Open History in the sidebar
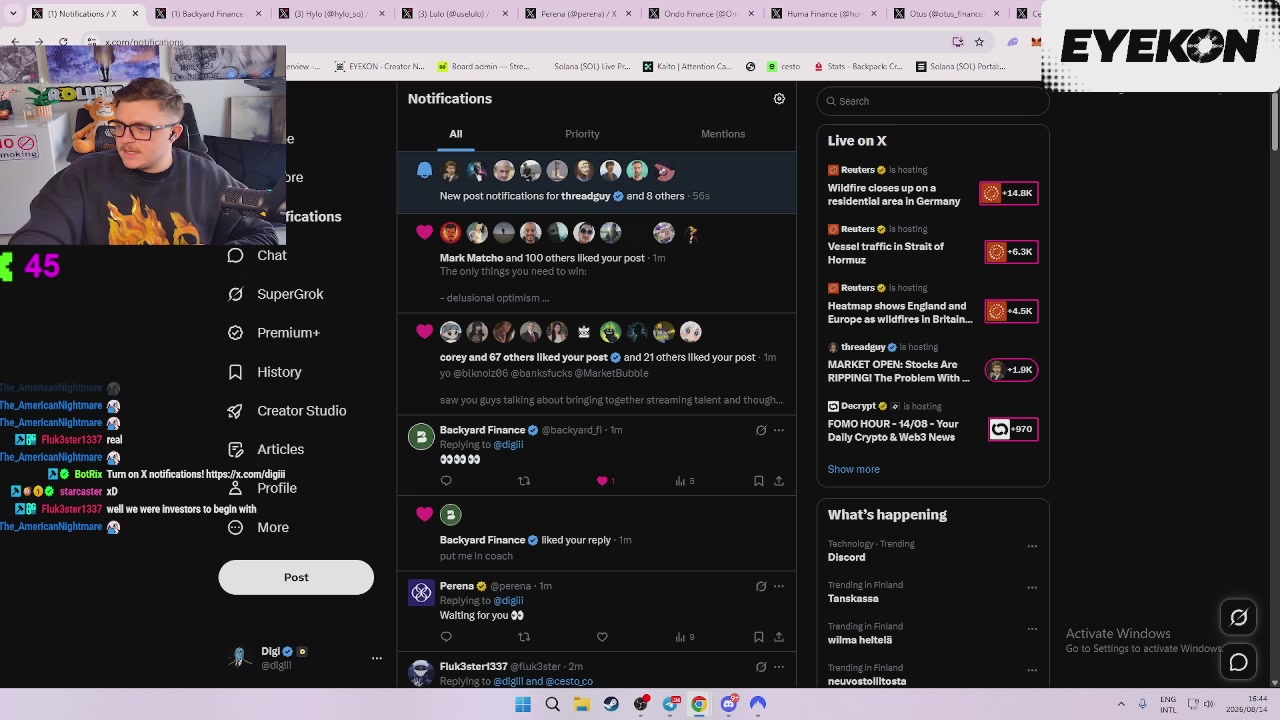The image size is (1280, 720). [264, 372]
